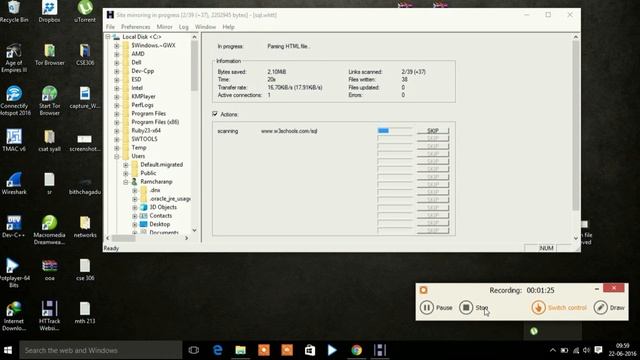Open the Dev-C++ desktop icon
The height and width of the screenshot is (360, 640).
(x=14, y=227)
